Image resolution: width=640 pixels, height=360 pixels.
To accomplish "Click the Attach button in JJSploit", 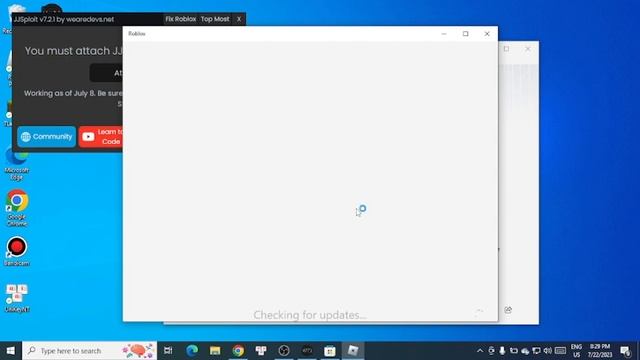I will click(x=107, y=73).
